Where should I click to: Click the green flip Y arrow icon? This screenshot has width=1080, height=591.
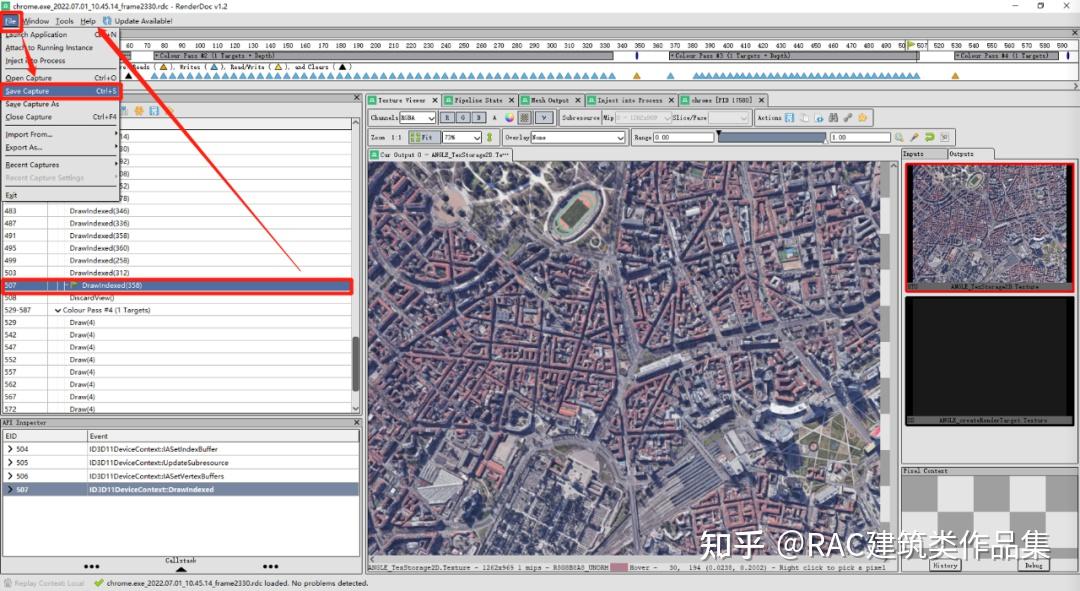point(490,137)
